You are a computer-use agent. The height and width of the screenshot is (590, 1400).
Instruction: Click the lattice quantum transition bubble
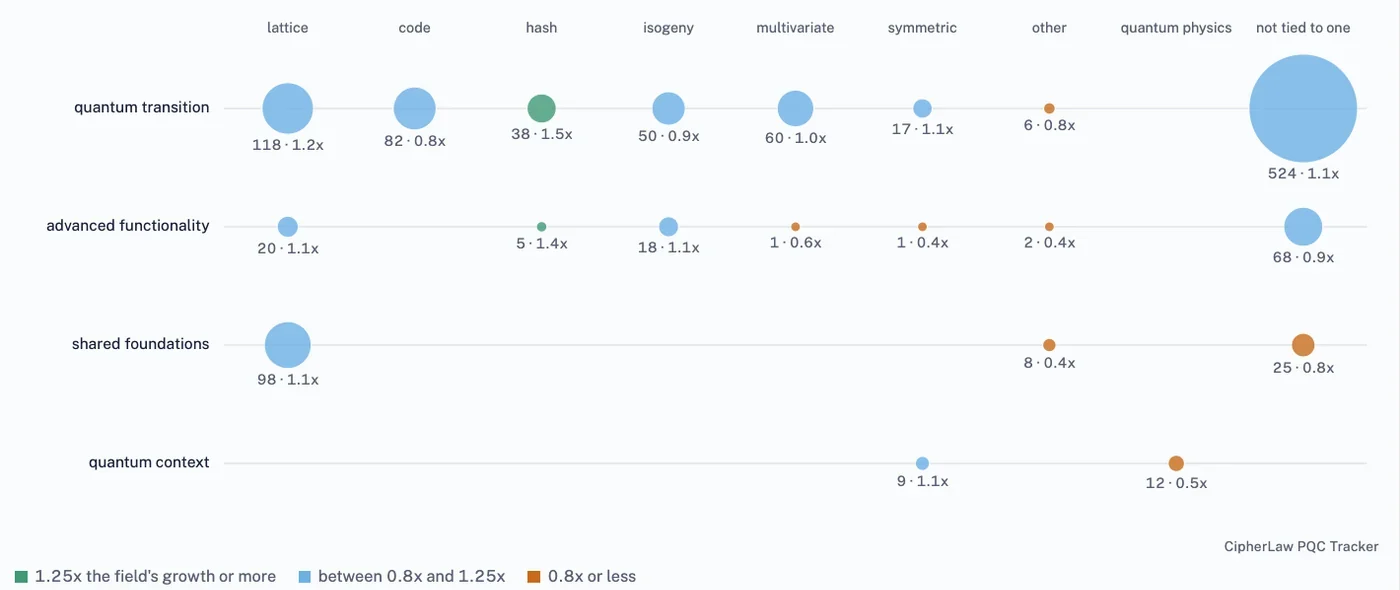click(x=288, y=108)
